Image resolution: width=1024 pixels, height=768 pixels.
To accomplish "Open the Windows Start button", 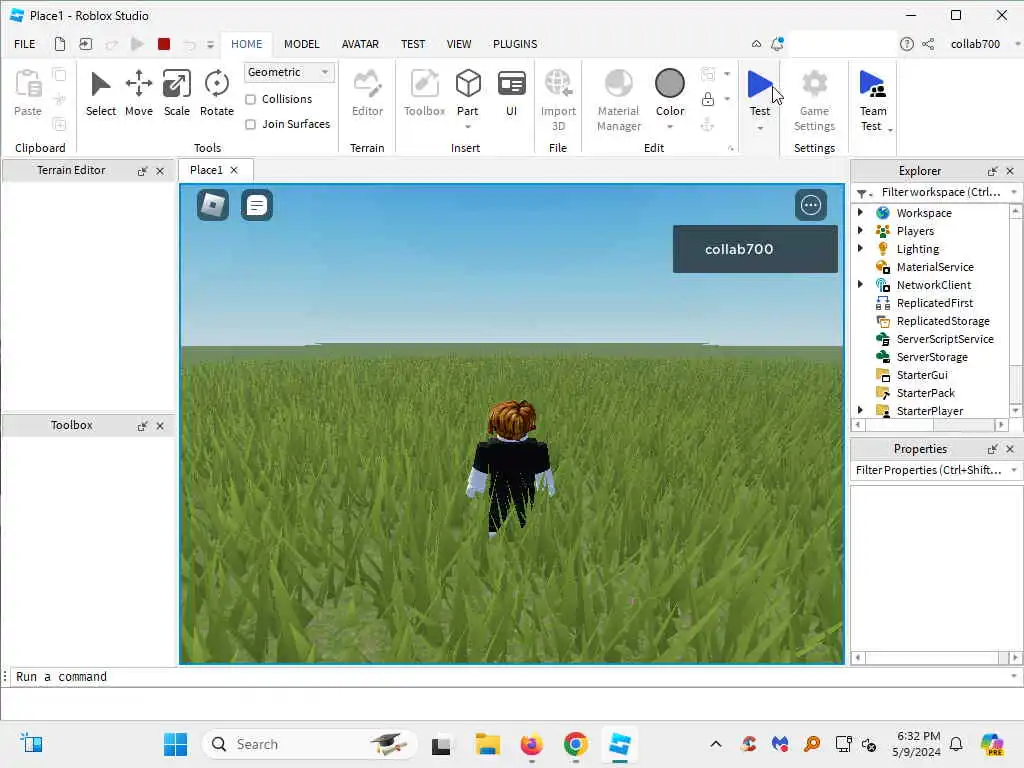I will (x=175, y=744).
